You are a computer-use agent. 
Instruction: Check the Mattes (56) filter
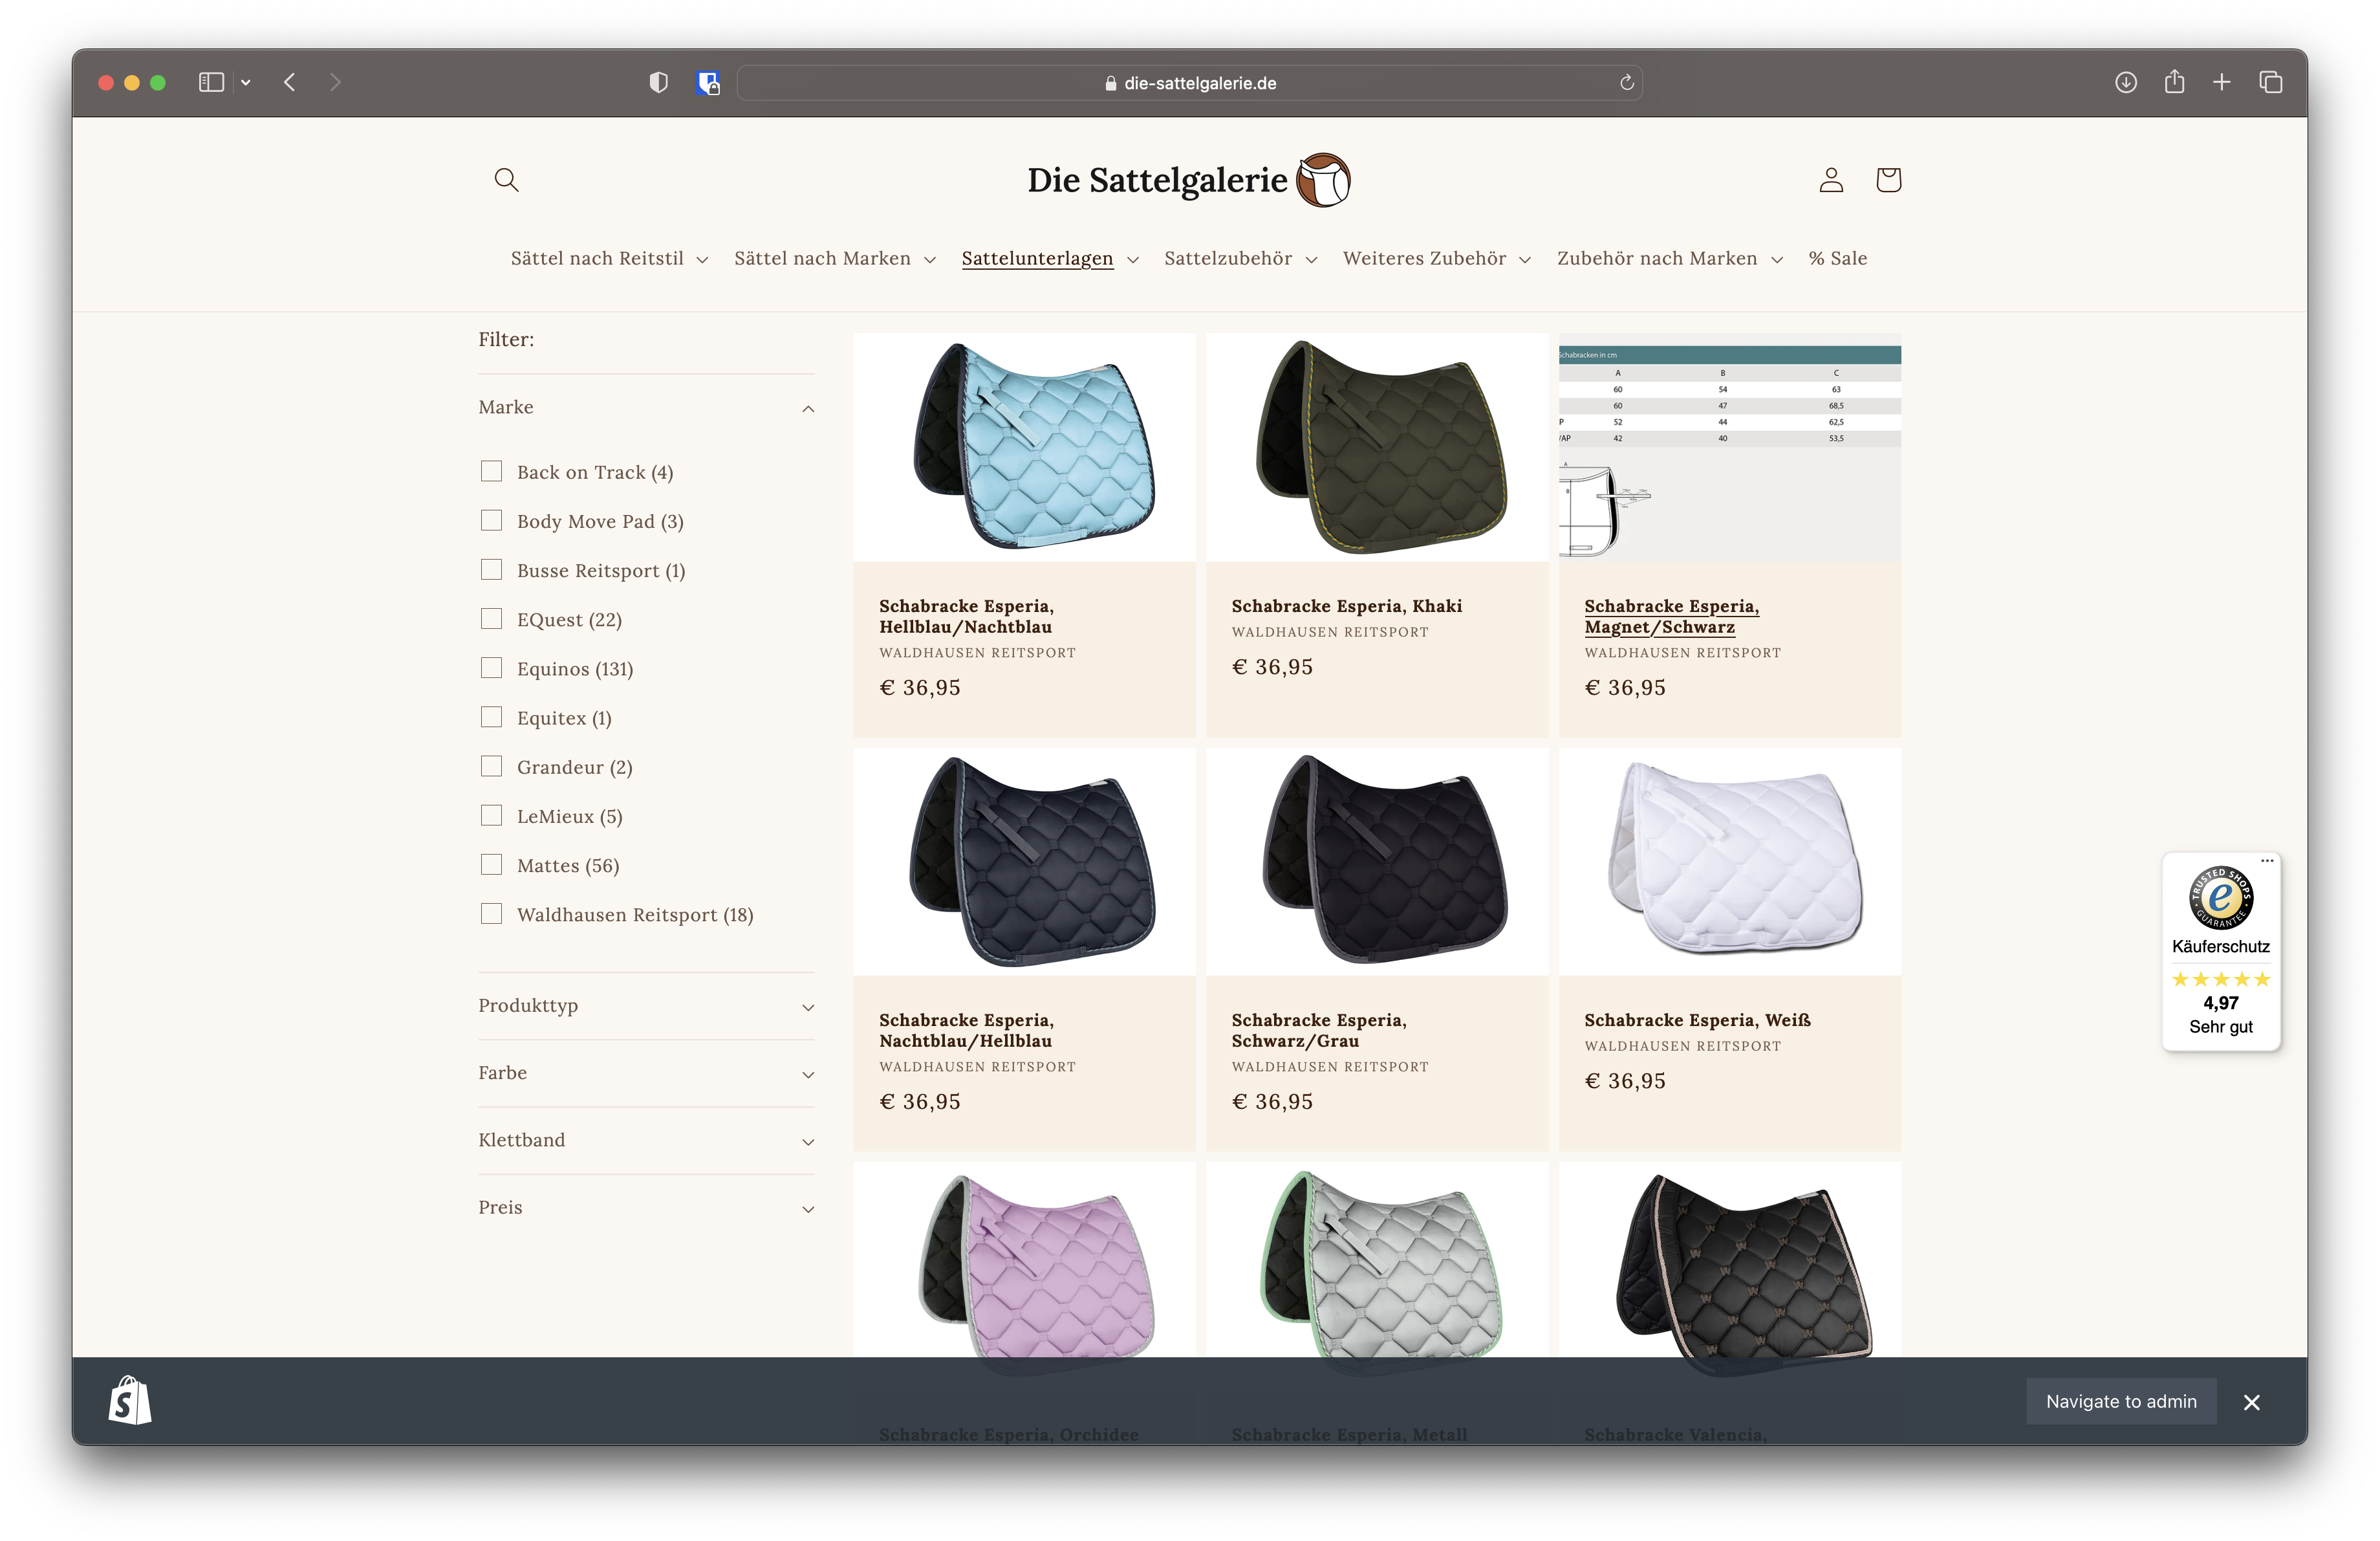pos(491,864)
